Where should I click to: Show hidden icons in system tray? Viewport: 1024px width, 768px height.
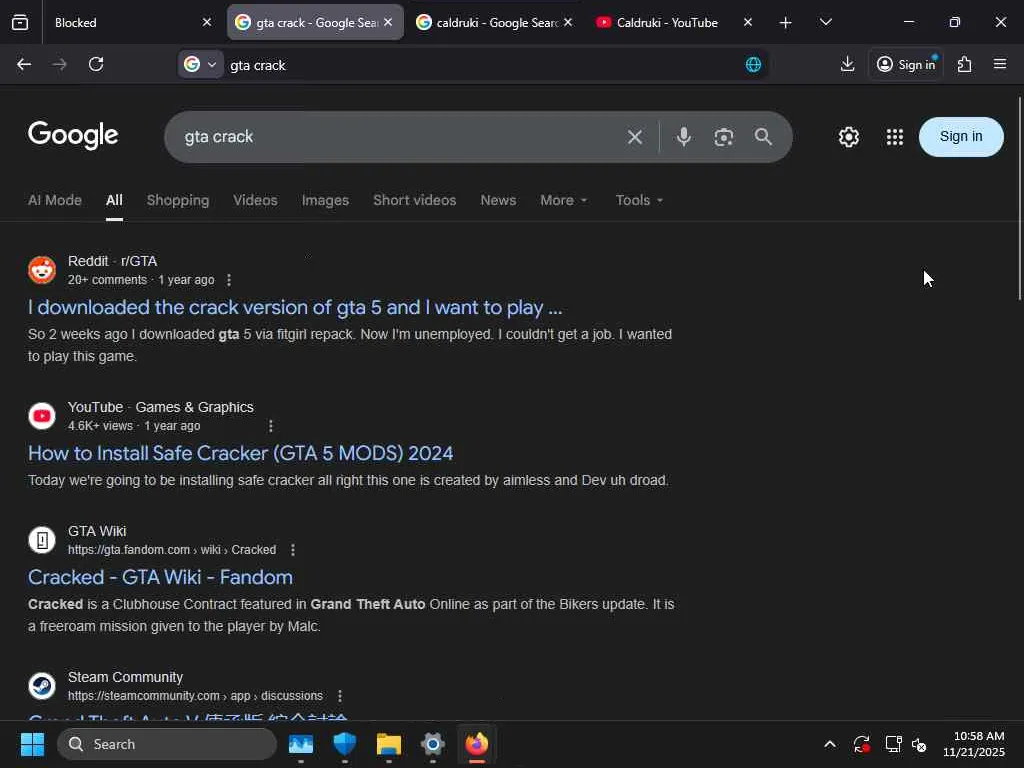point(829,744)
